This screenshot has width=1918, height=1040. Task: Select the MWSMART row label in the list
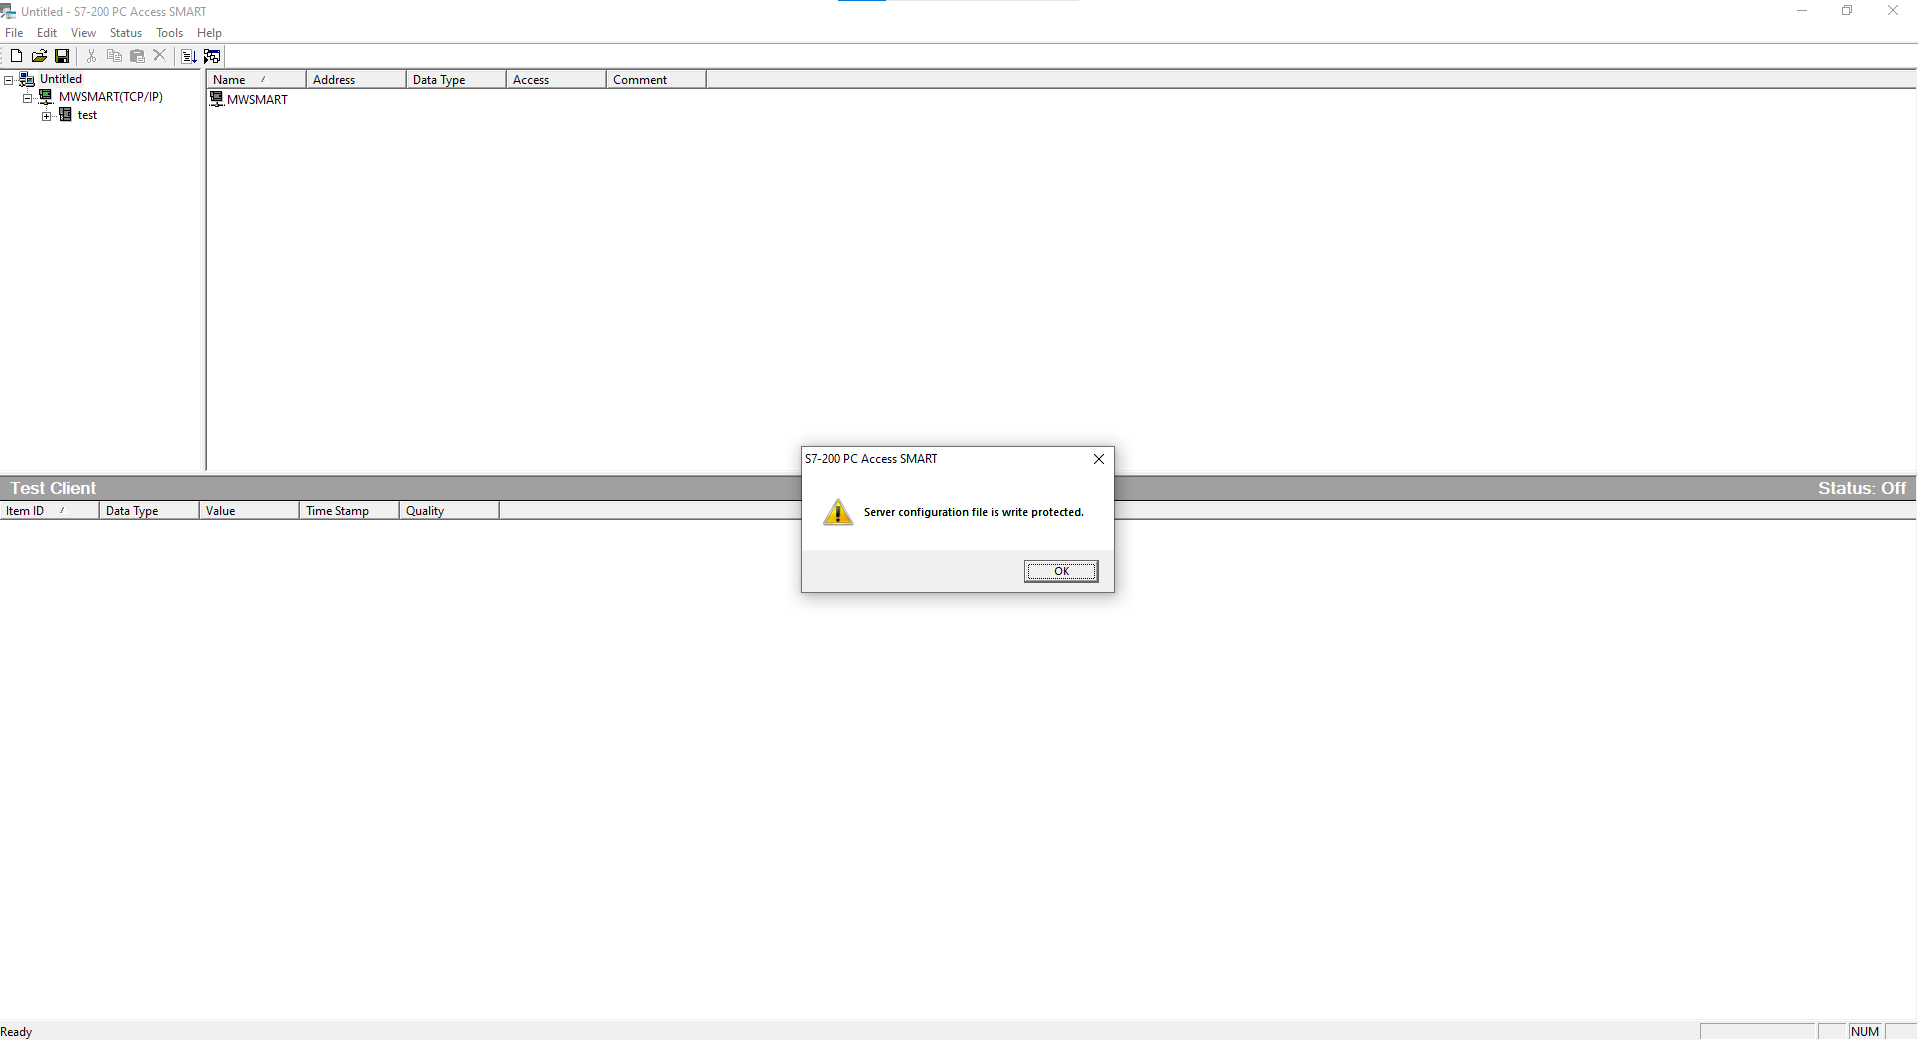pyautogui.click(x=257, y=100)
